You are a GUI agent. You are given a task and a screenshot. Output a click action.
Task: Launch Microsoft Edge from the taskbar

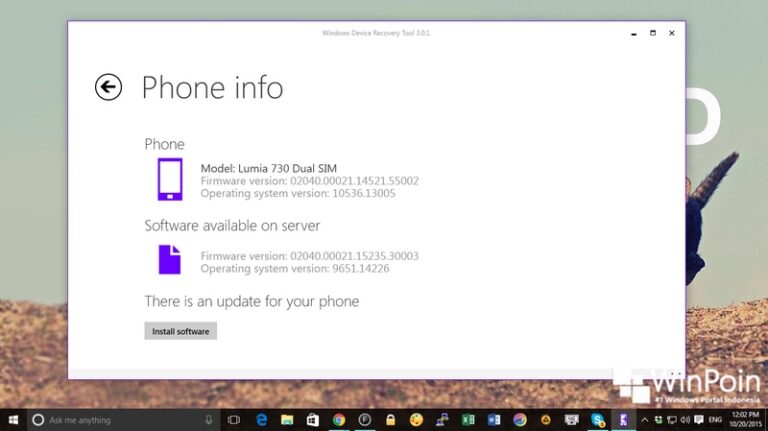point(262,420)
